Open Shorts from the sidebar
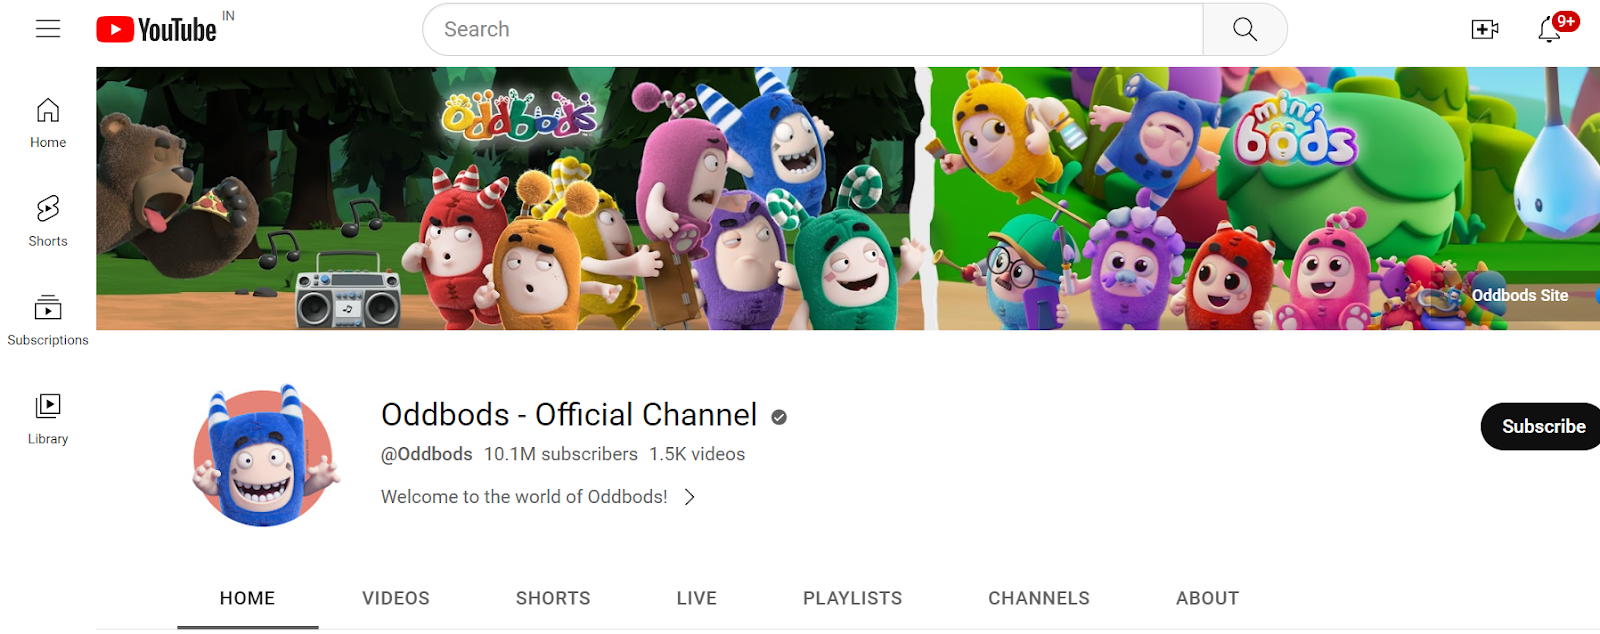1600x634 pixels. [48, 221]
